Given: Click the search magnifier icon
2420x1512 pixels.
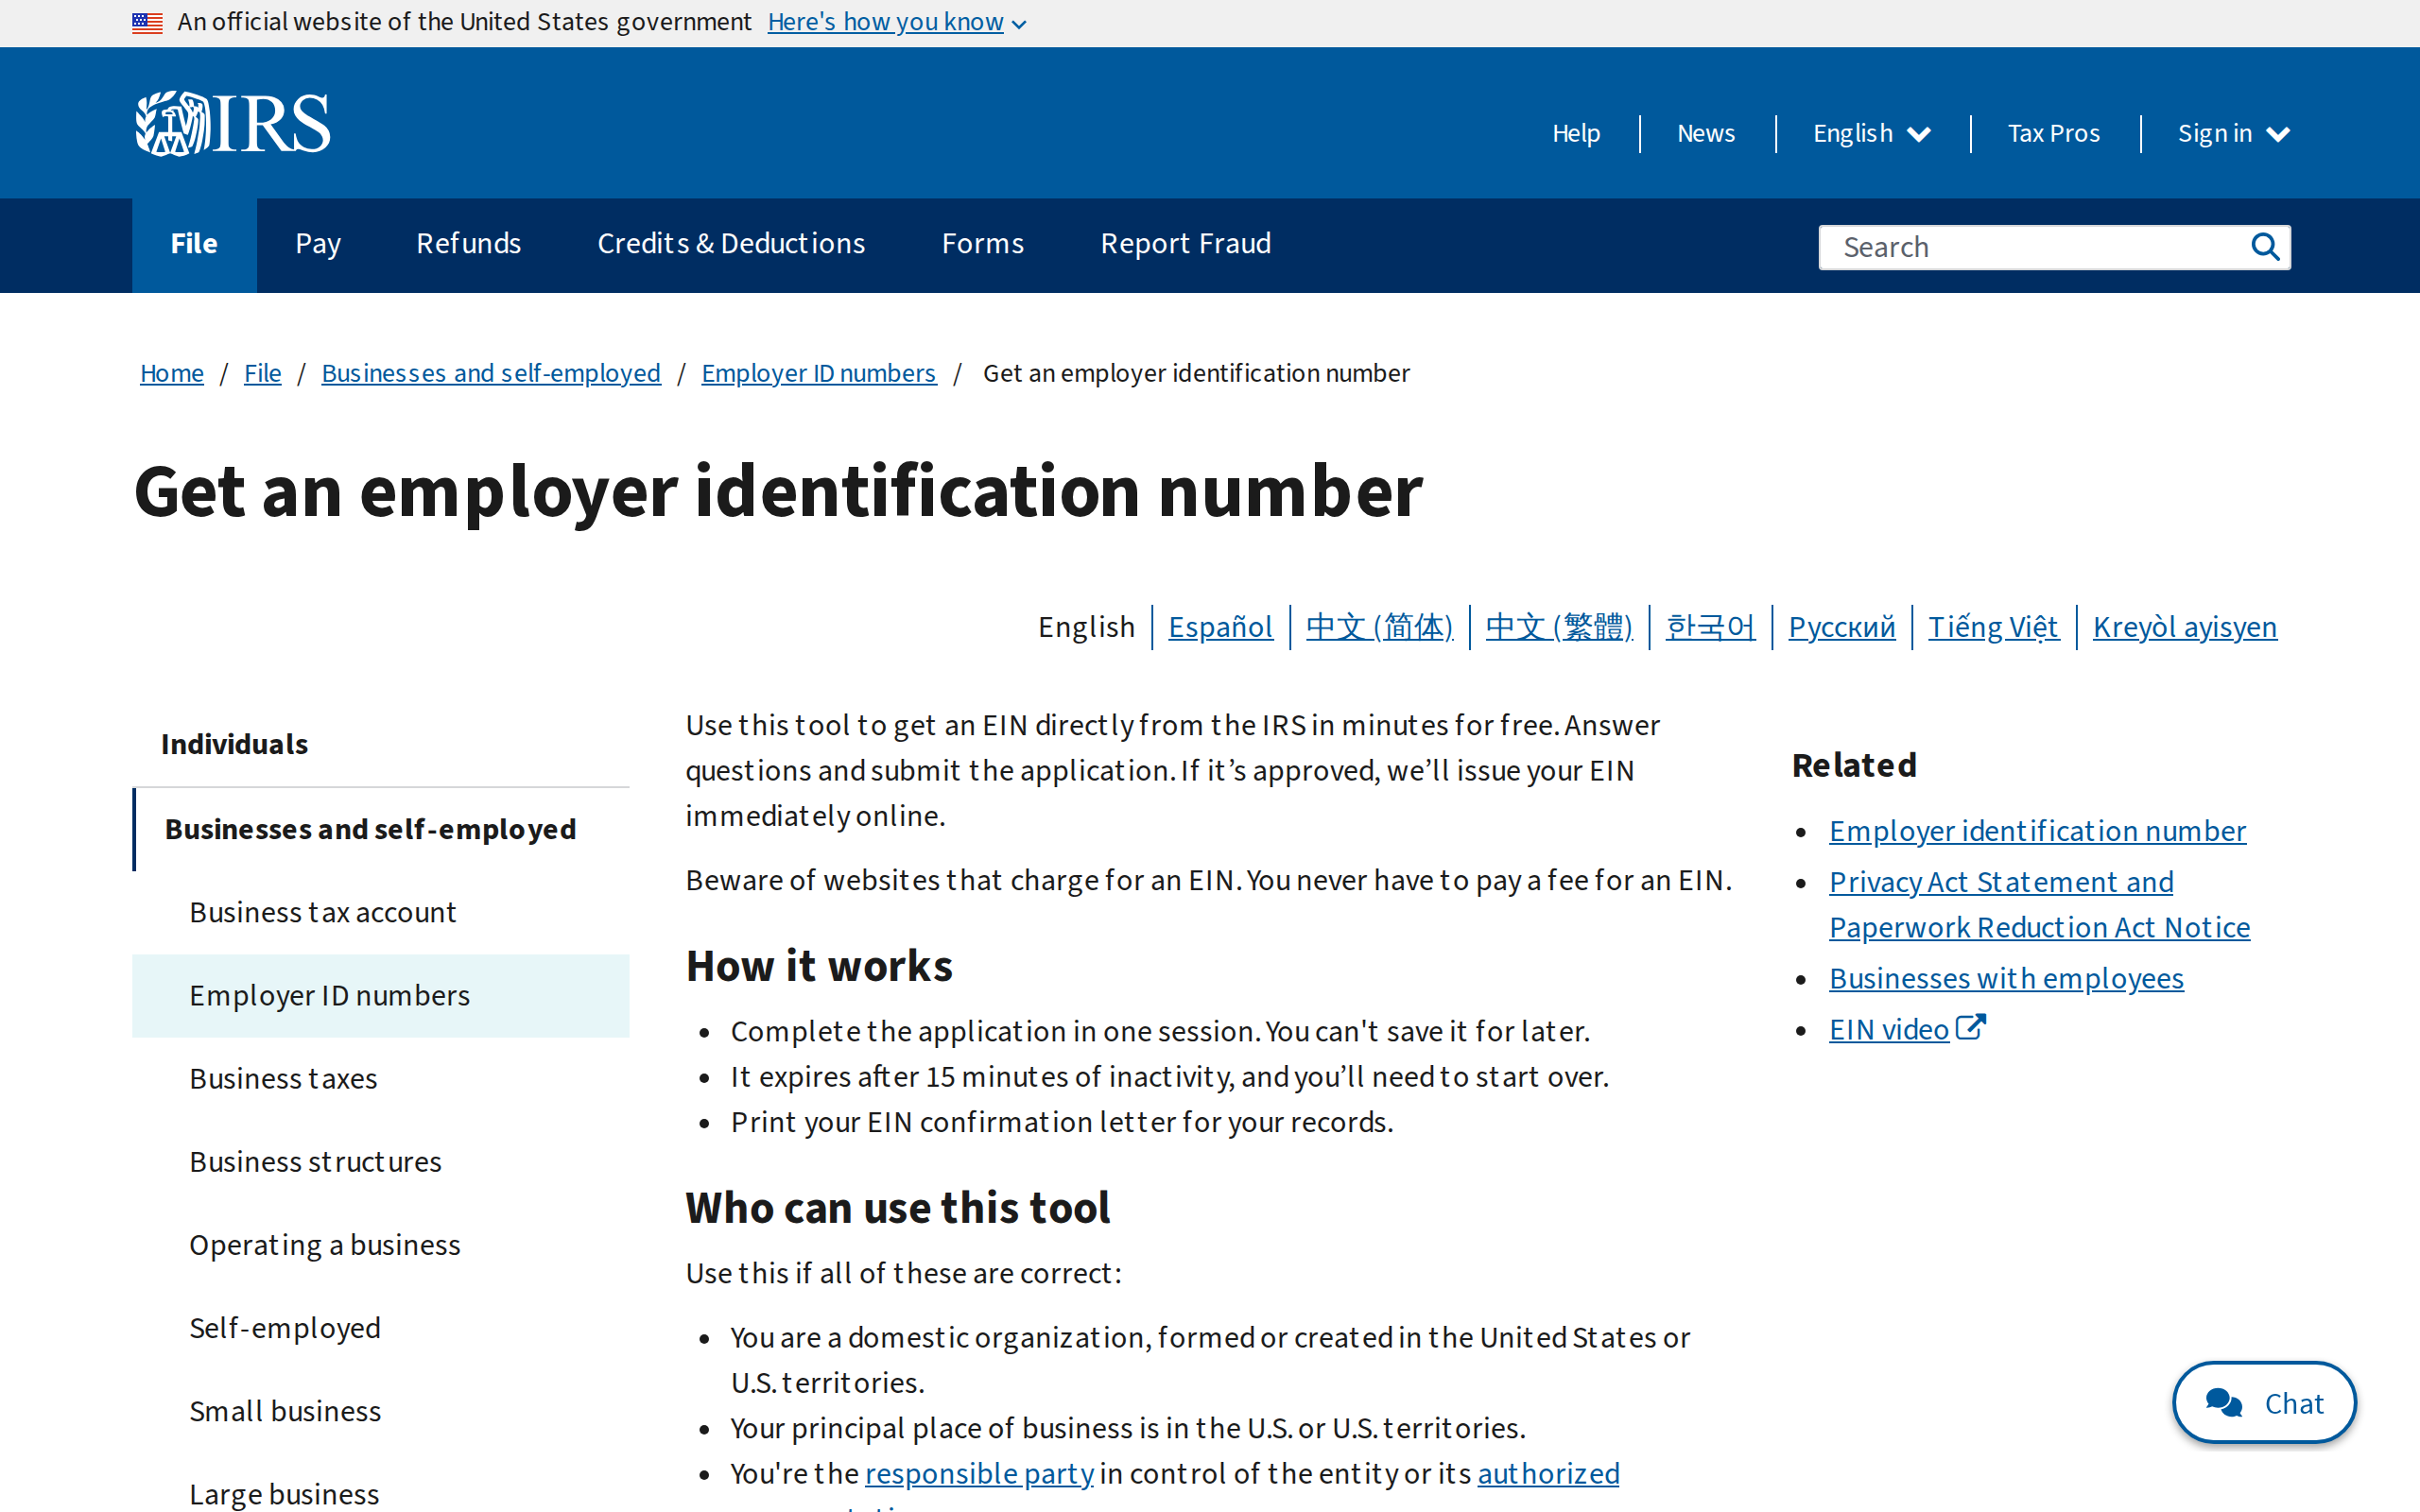Looking at the screenshot, I should coord(2265,247).
